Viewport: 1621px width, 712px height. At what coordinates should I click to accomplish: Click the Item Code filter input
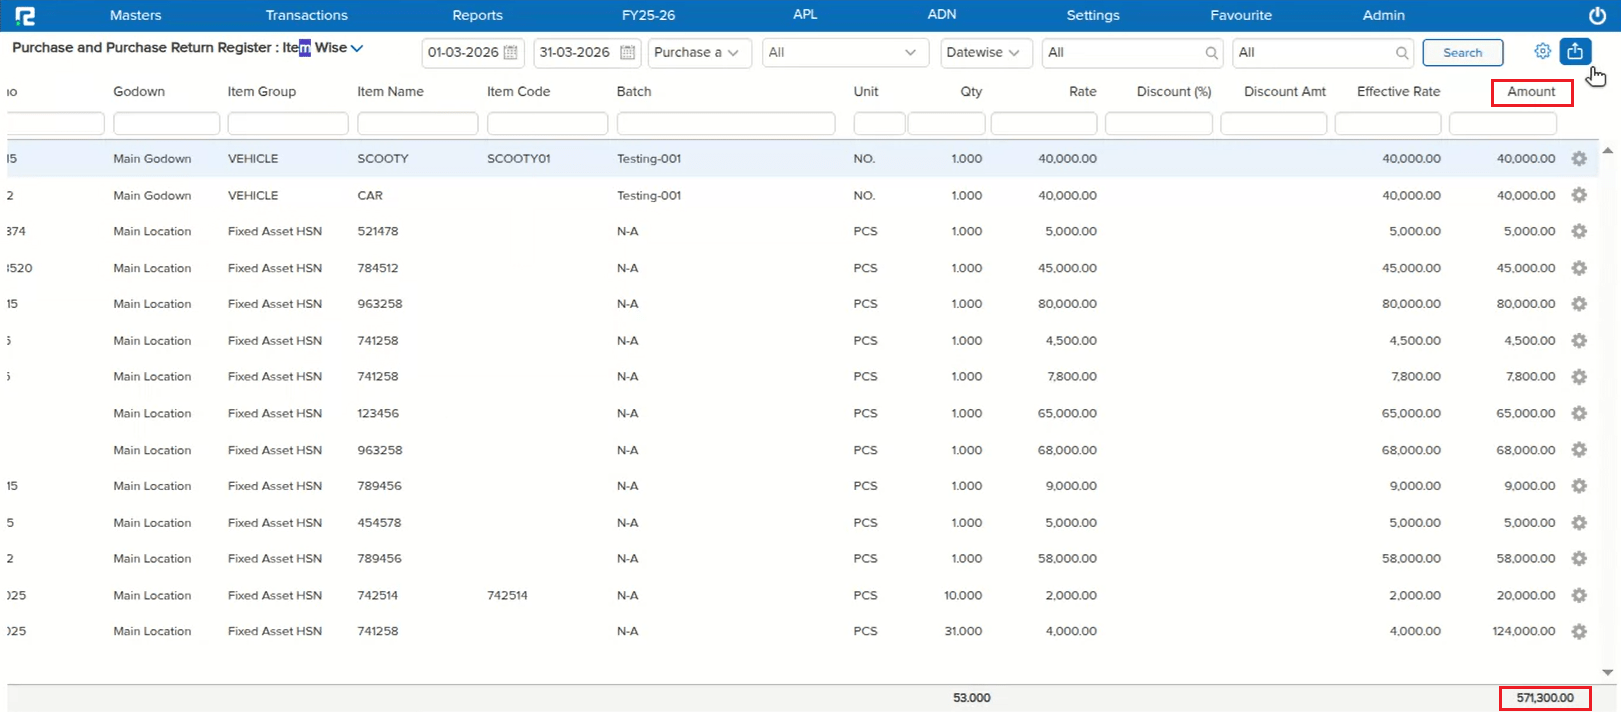click(x=547, y=123)
